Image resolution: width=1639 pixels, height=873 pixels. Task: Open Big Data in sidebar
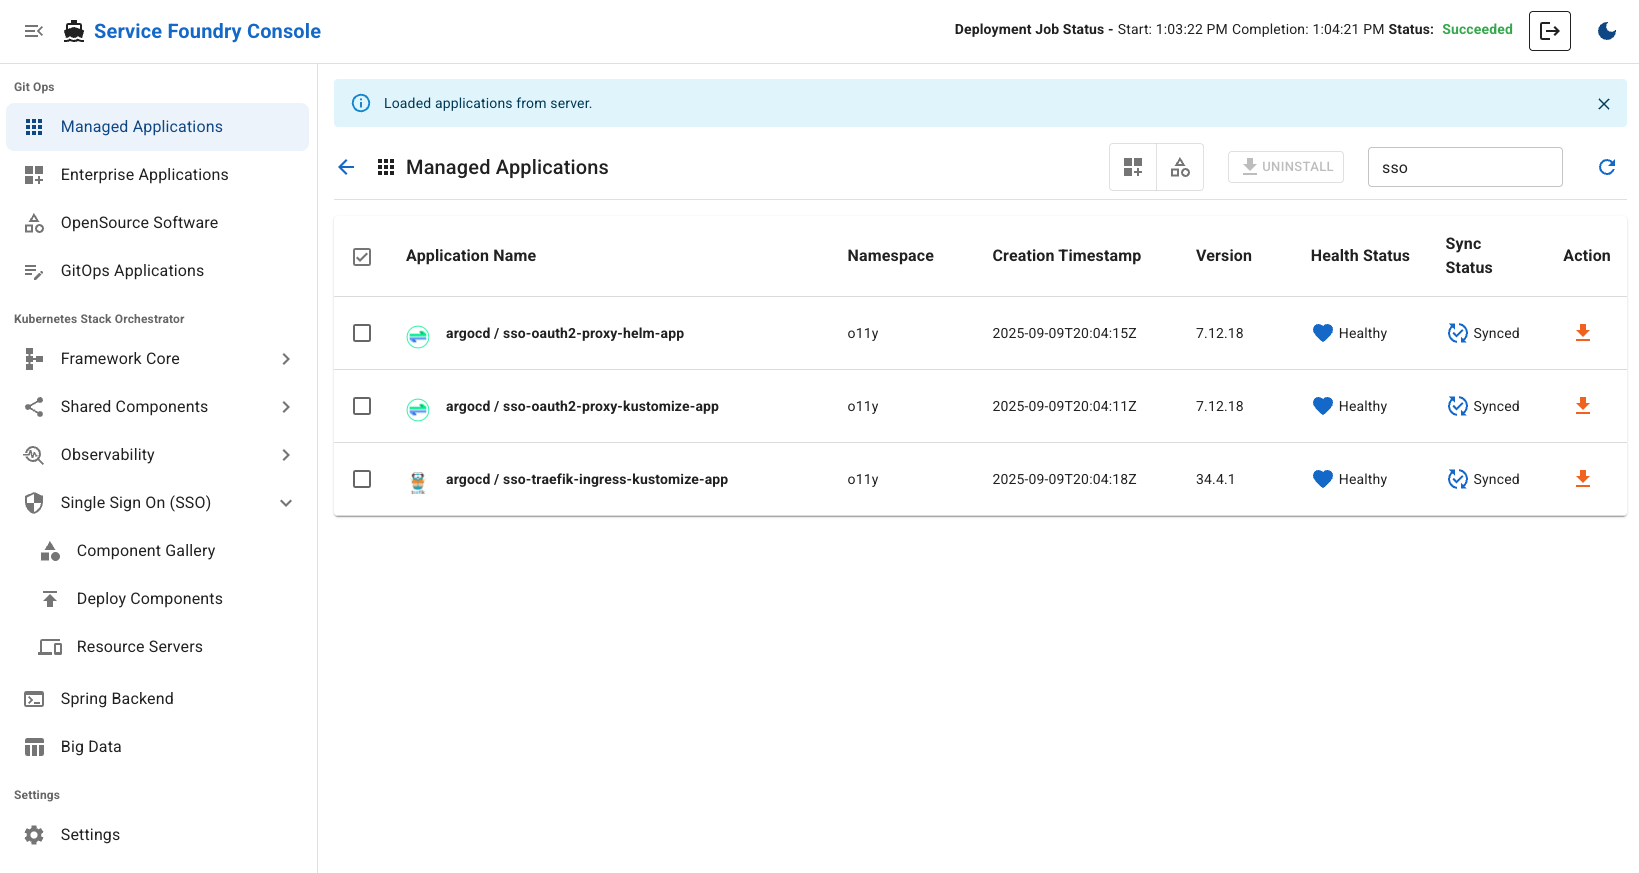click(157, 747)
